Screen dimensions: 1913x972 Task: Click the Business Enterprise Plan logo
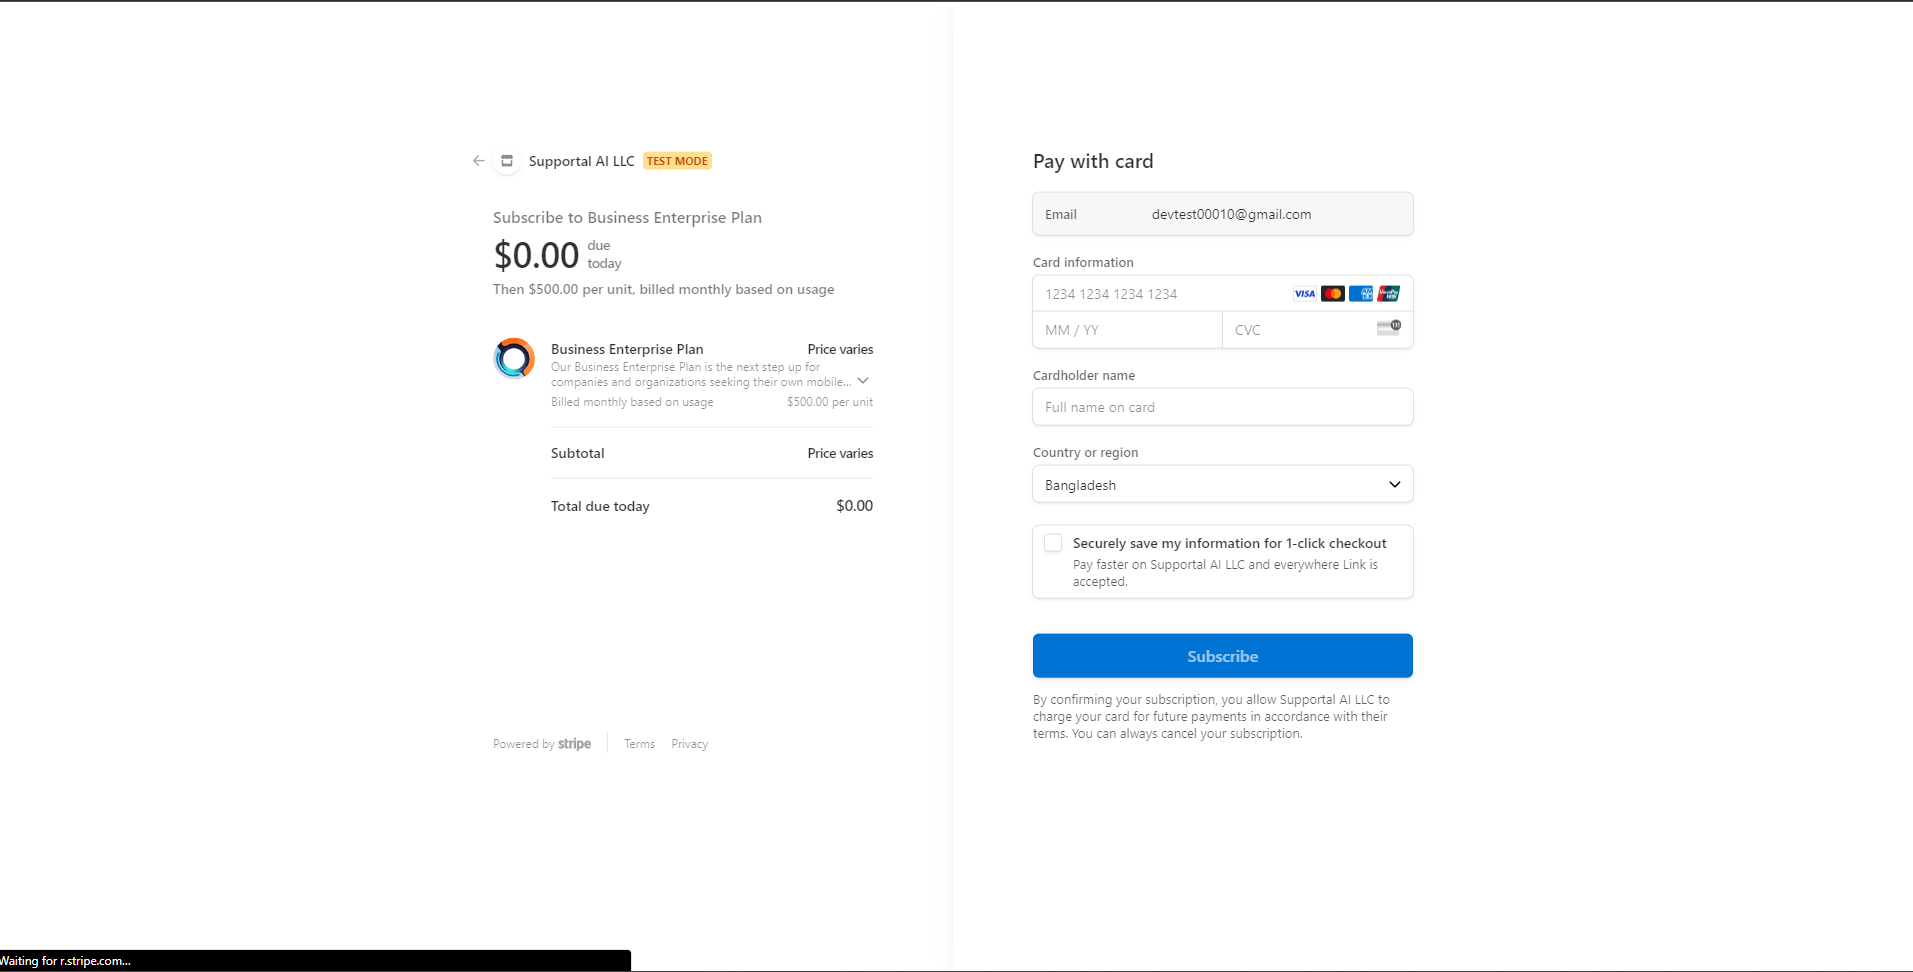pos(514,358)
